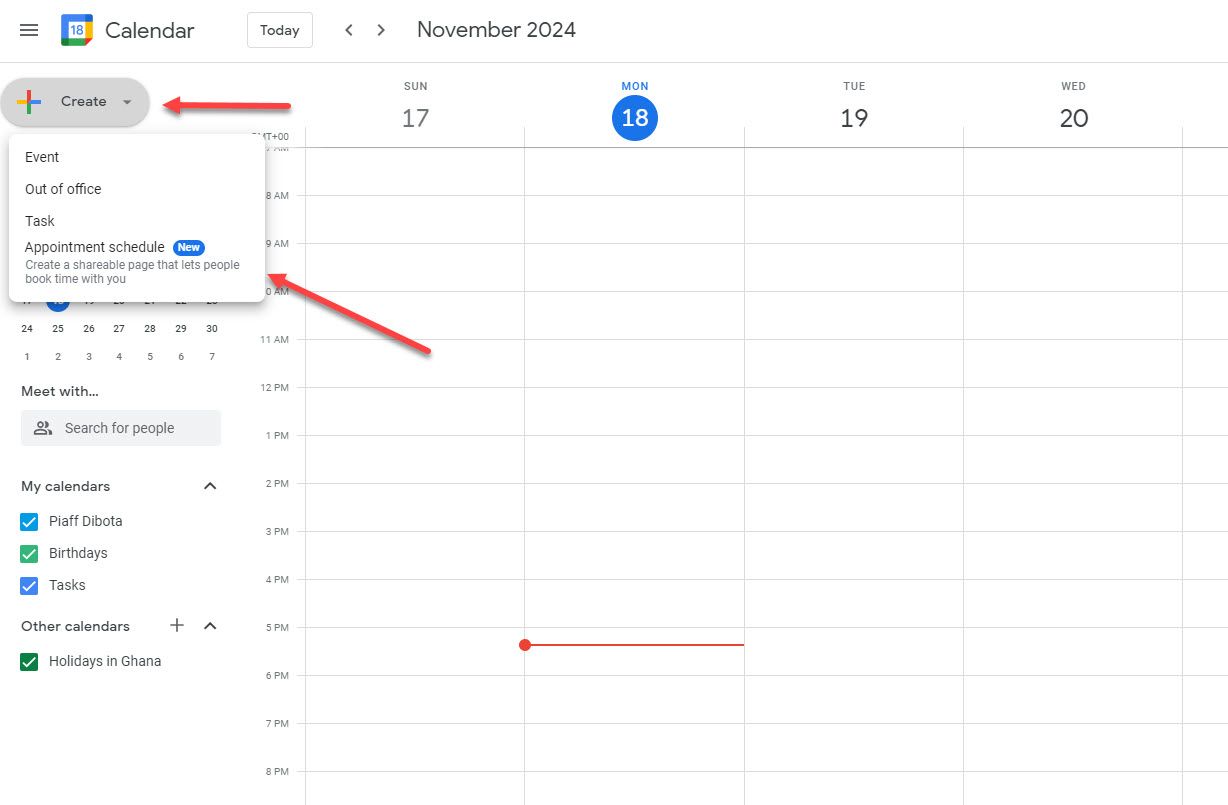Click the multicolored plus on the Create button

29,101
